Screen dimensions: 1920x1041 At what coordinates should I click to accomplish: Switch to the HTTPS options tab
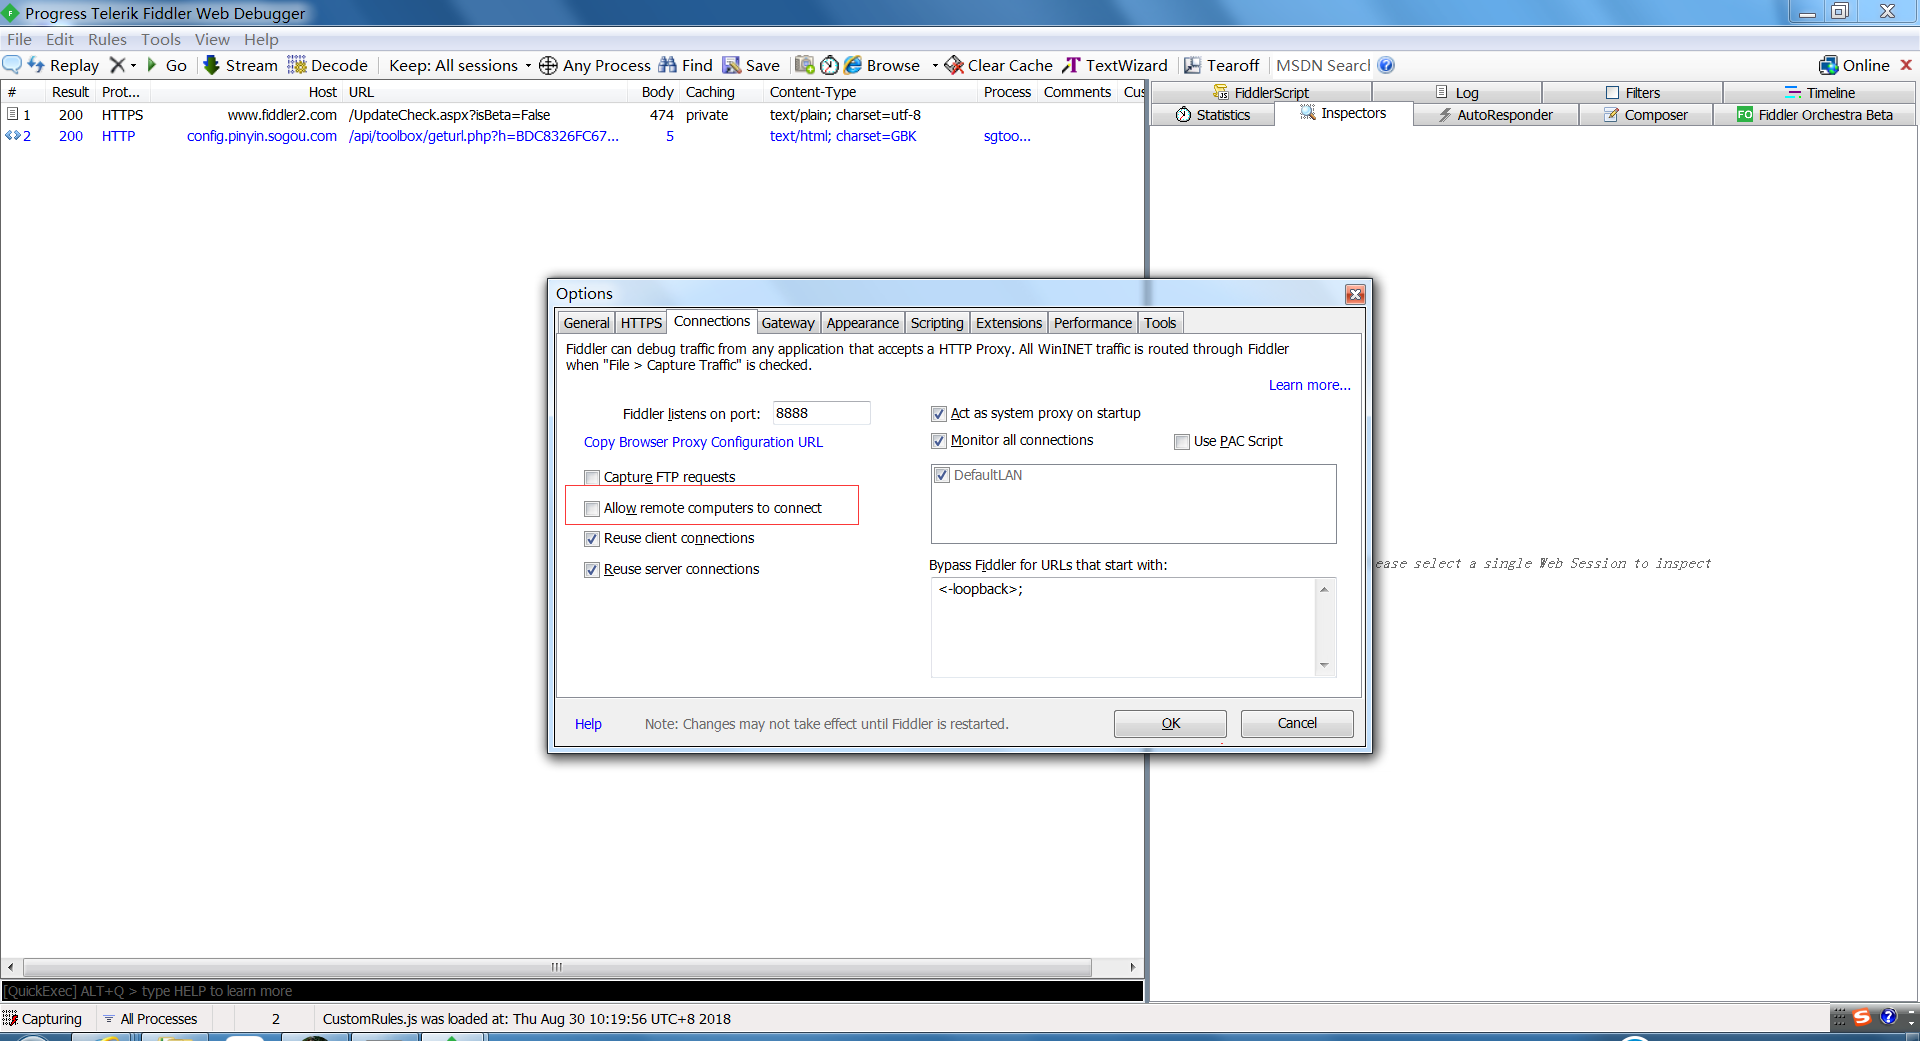tap(641, 323)
